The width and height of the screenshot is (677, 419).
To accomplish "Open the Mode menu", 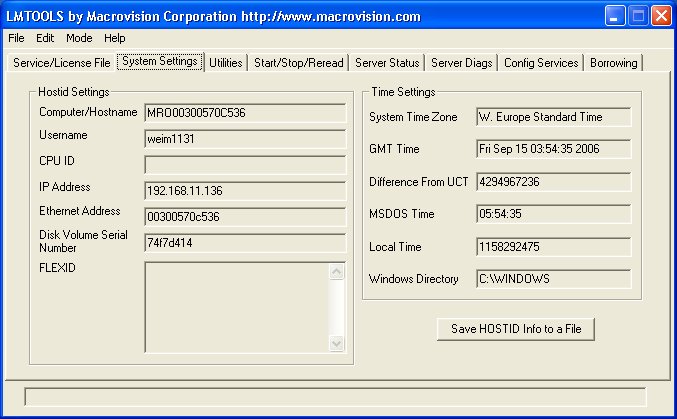I will 79,38.
